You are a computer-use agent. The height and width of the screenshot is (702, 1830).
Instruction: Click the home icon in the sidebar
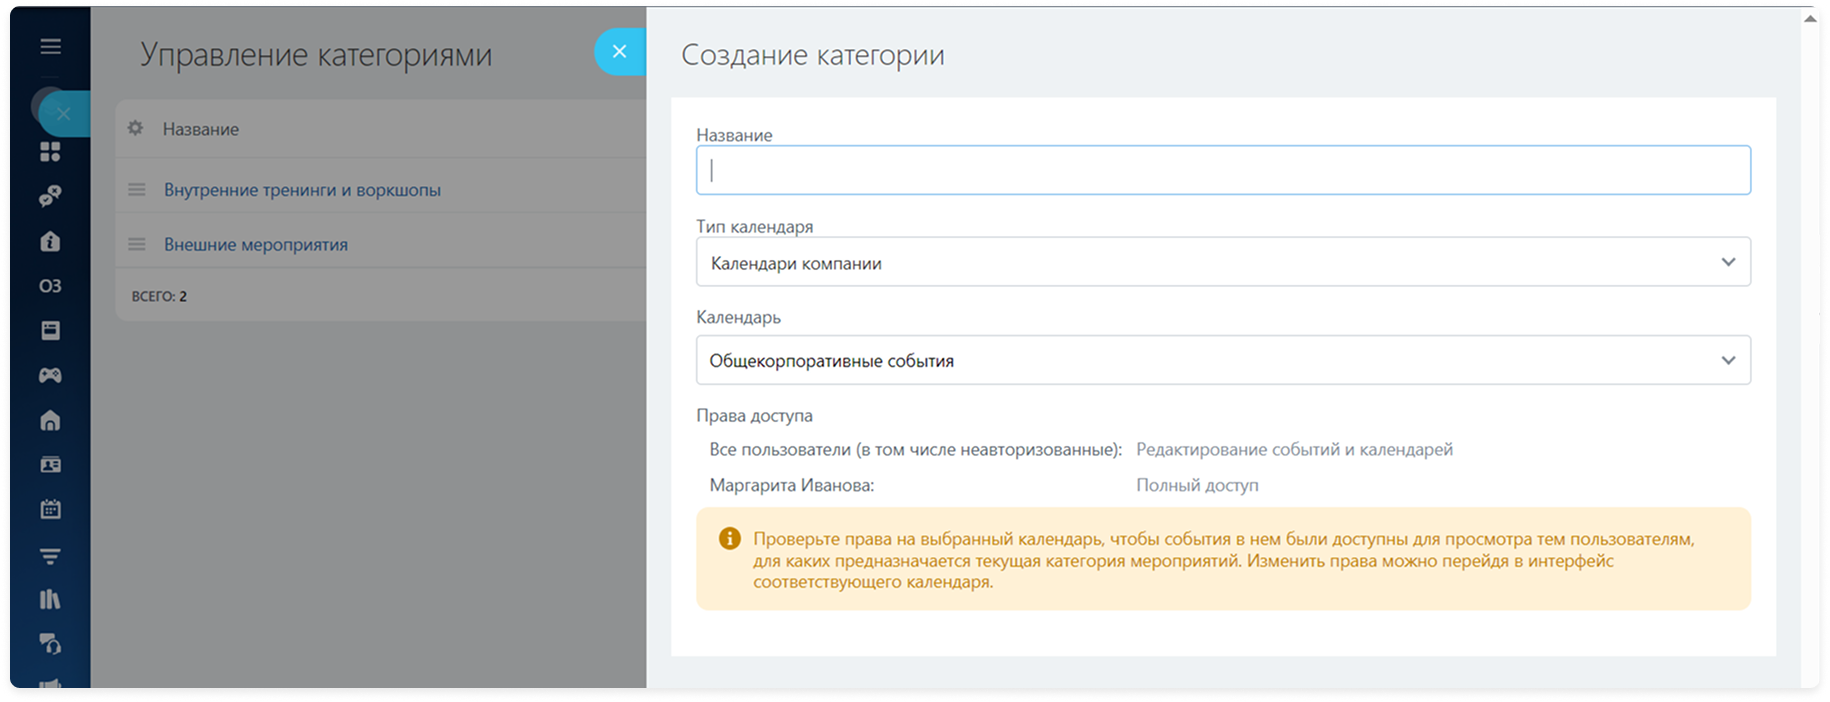coord(50,420)
